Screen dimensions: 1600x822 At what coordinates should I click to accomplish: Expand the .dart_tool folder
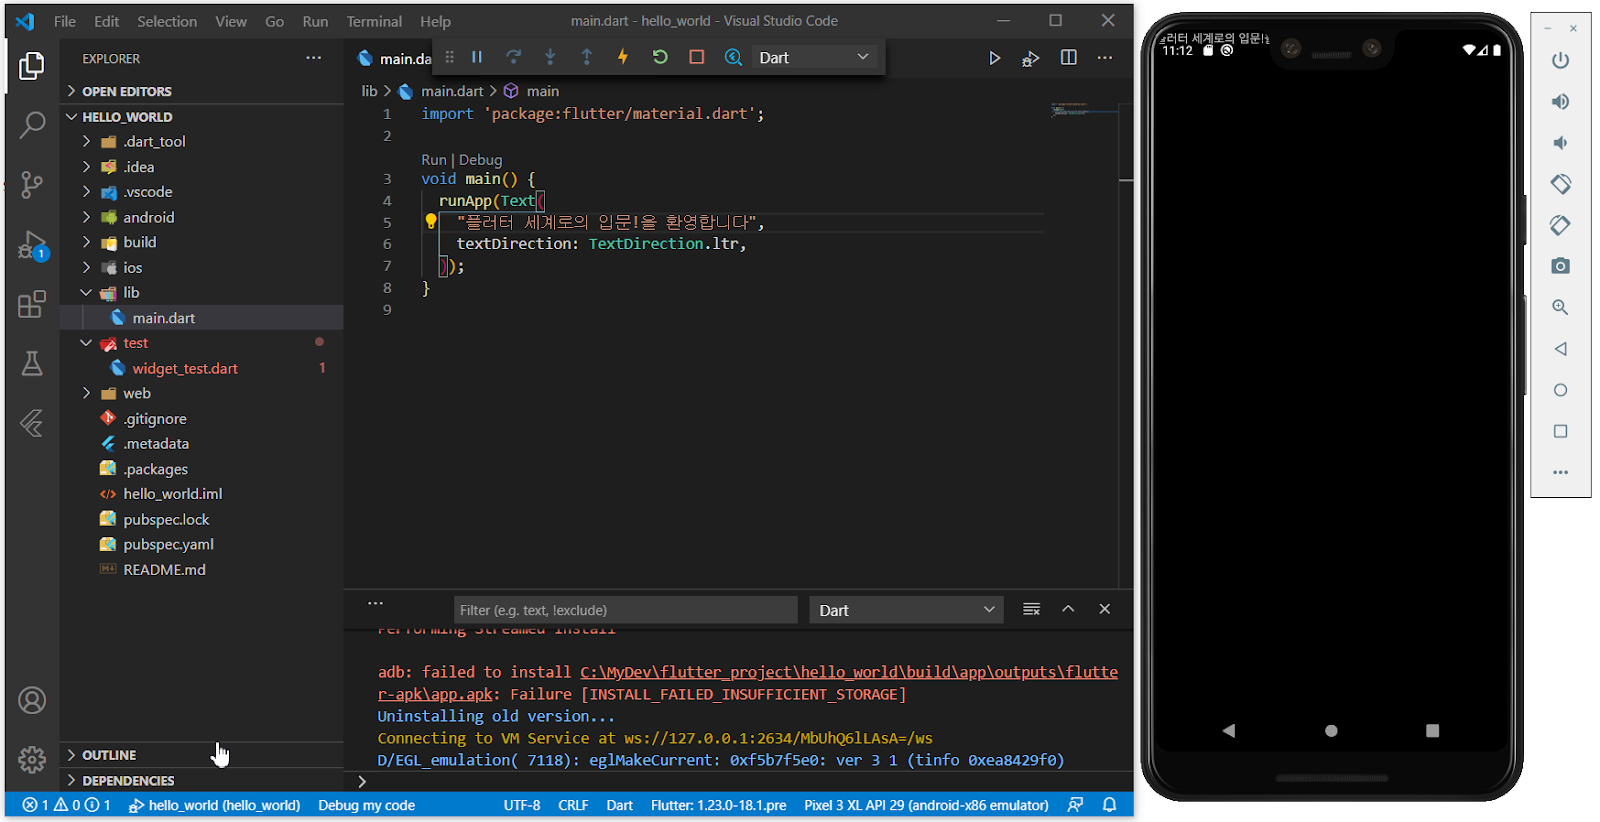(202, 142)
